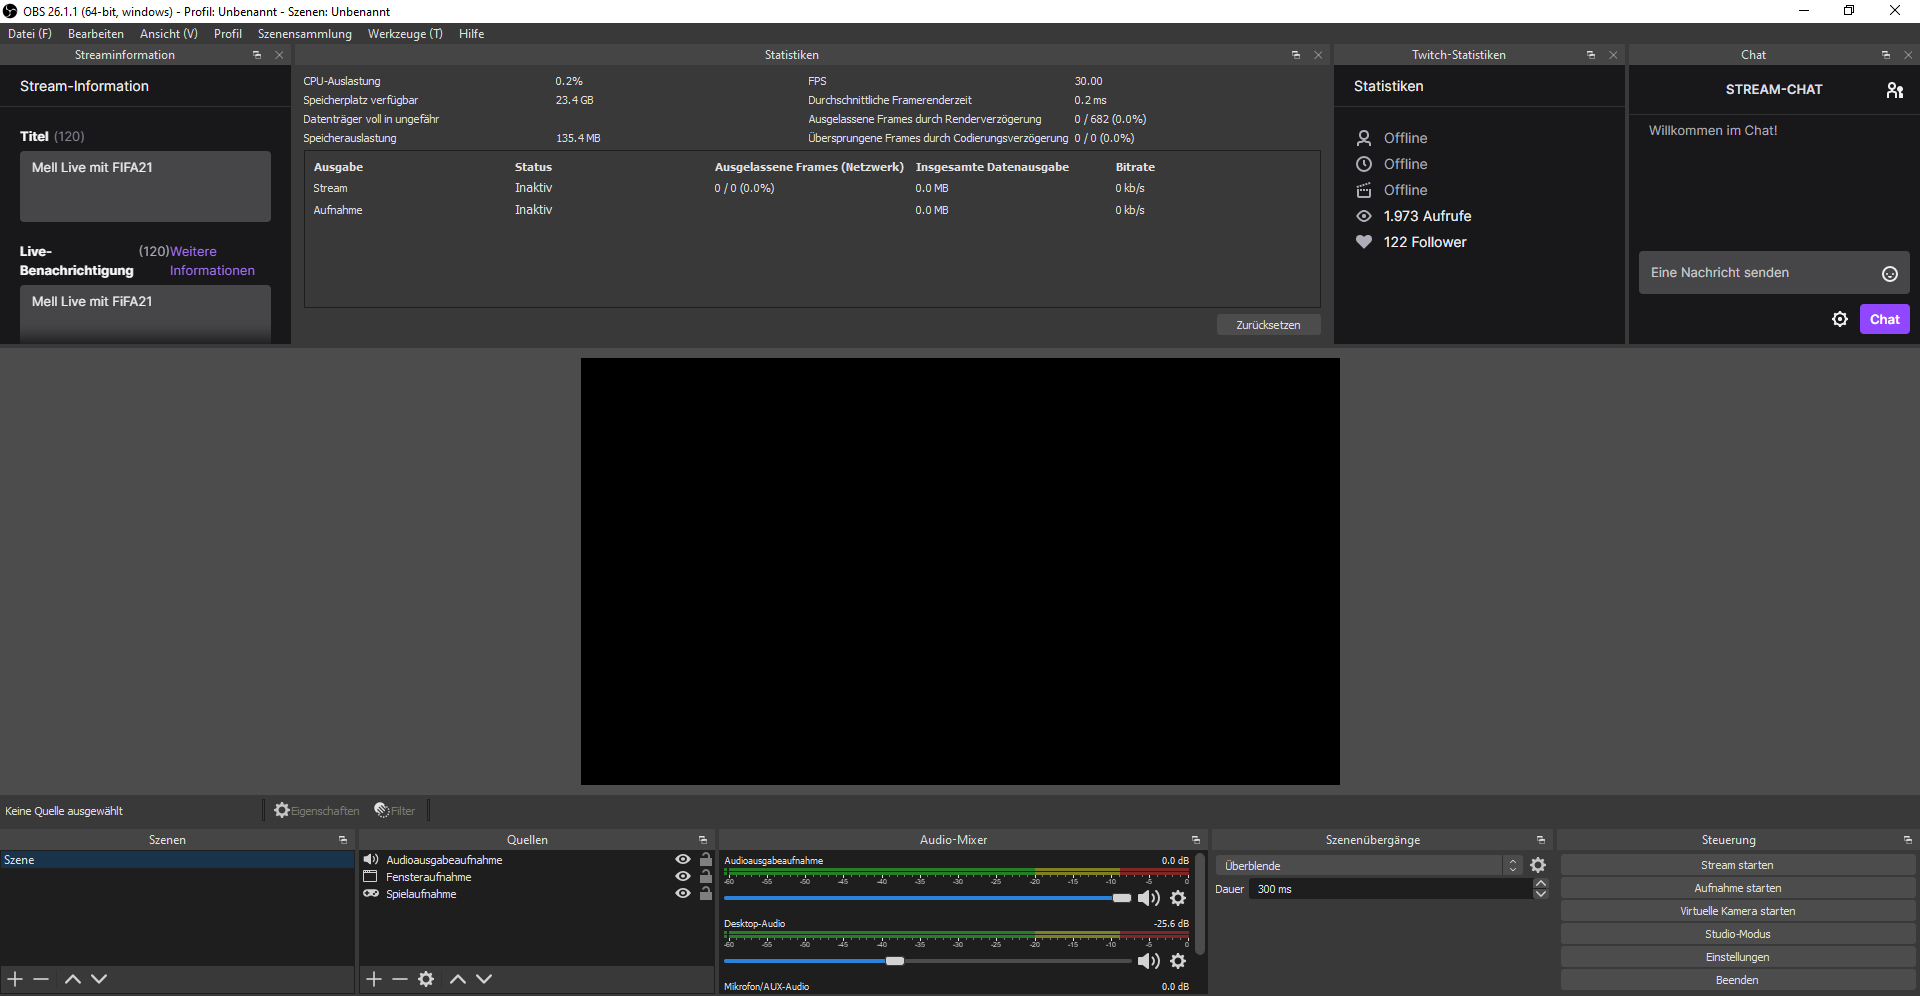Open the Szenensammlung menu
Screen dimensions: 1920x996
304,34
